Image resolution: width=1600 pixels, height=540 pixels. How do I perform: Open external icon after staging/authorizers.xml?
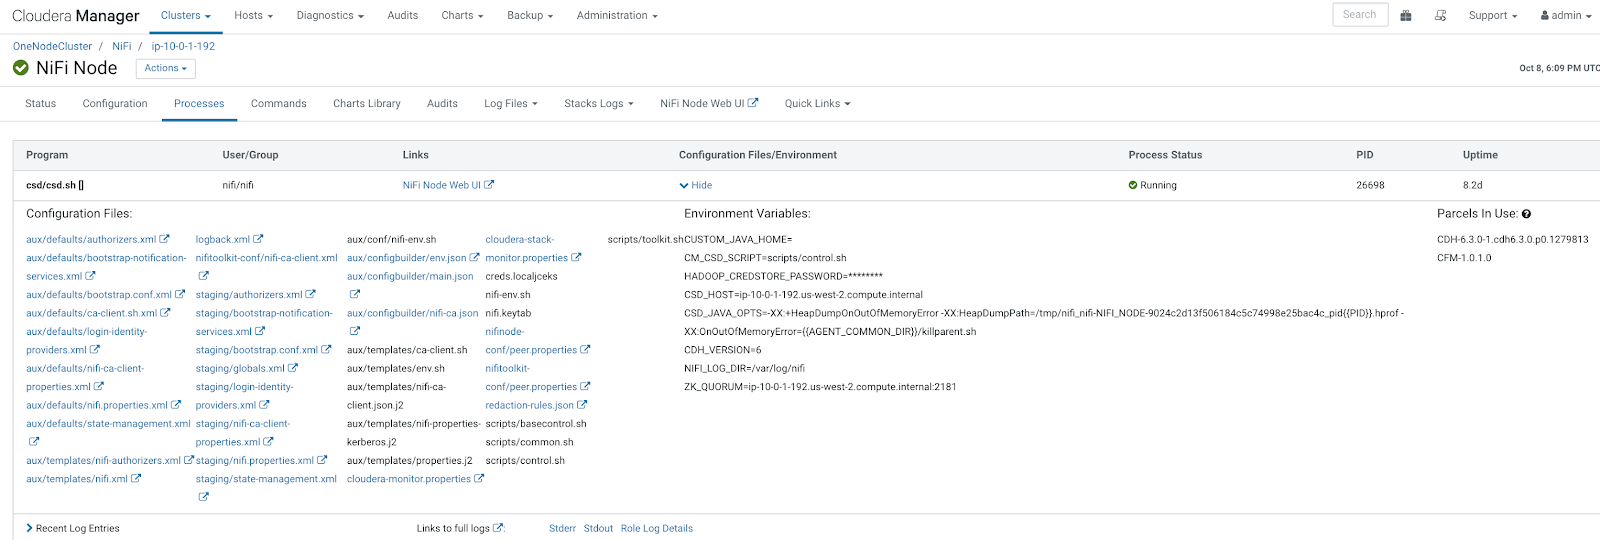click(x=311, y=294)
